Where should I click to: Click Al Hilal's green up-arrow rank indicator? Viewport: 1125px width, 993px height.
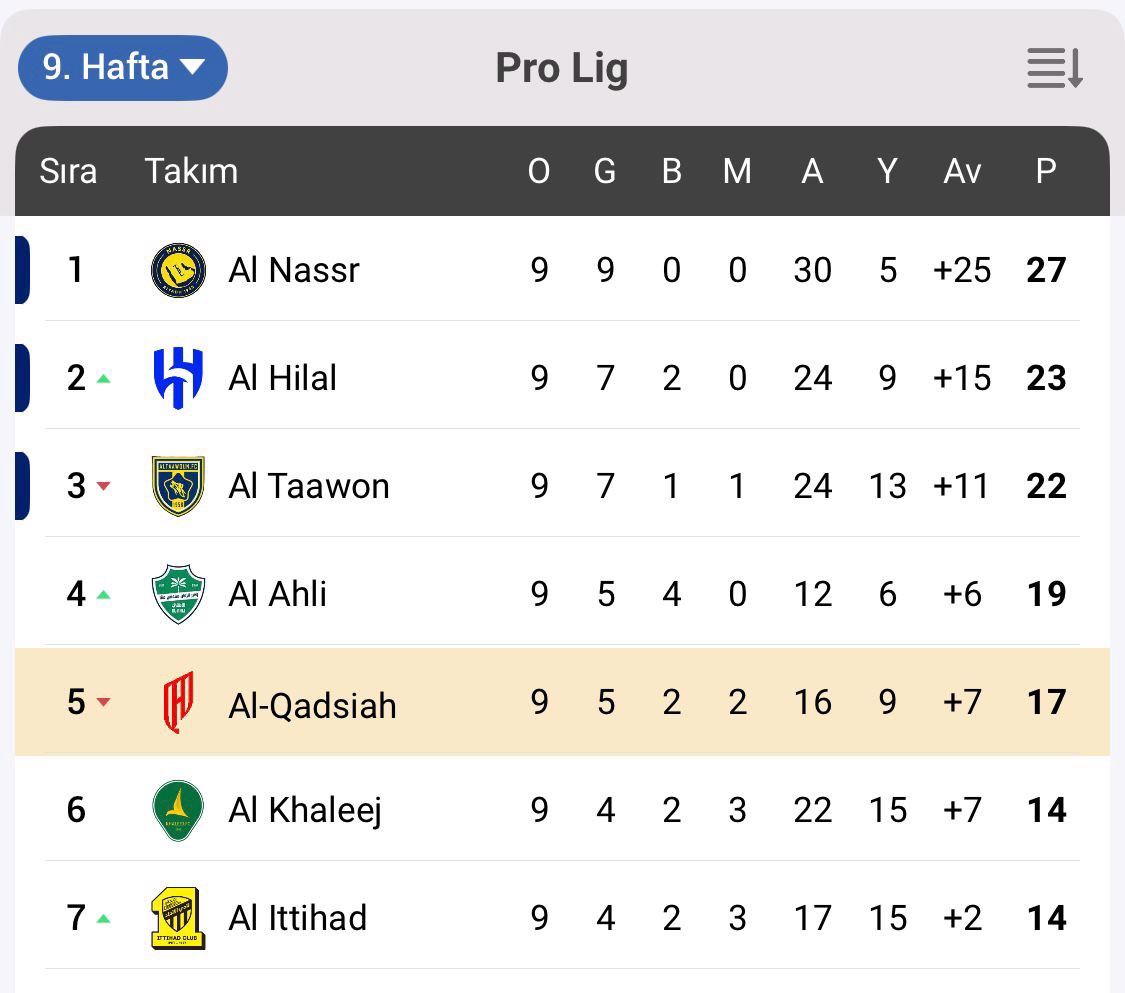[103, 379]
